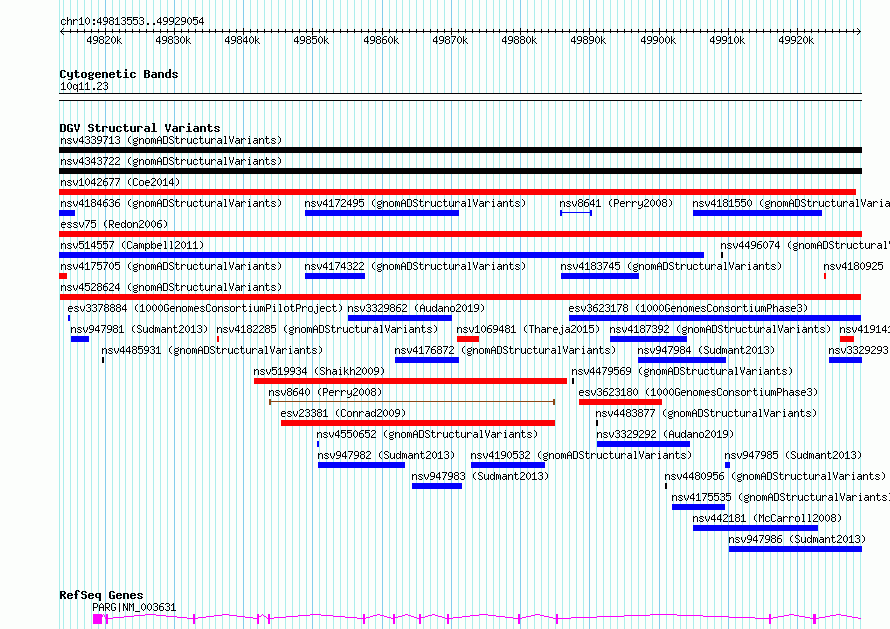Screen dimensions: 890x629
Task: Select nsv4175705 variant label
Action: point(171,266)
